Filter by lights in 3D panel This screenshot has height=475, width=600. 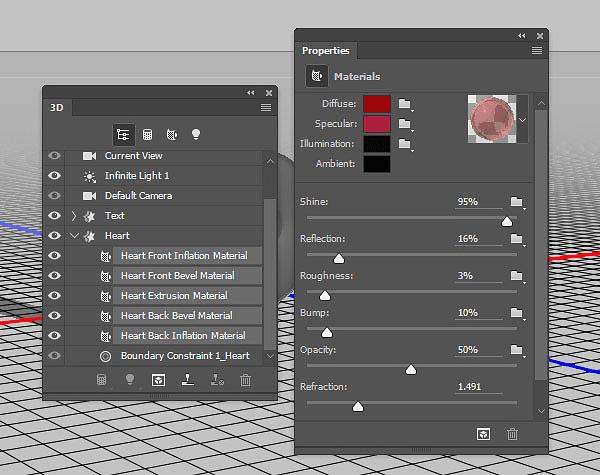click(x=196, y=134)
